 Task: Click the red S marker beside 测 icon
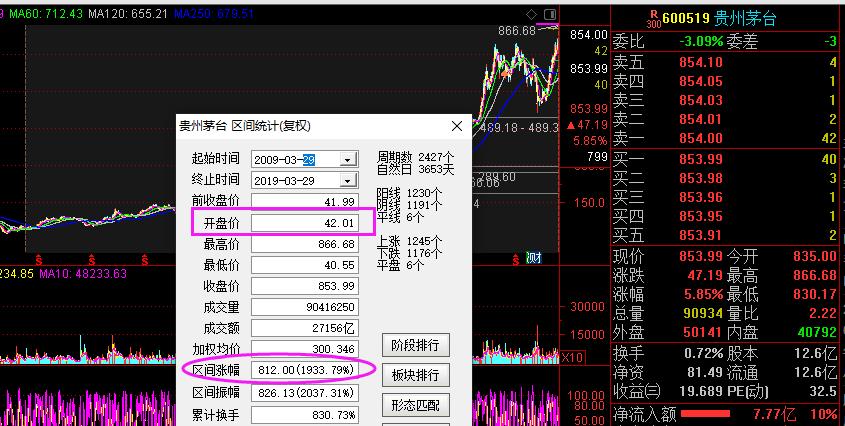coord(514,260)
